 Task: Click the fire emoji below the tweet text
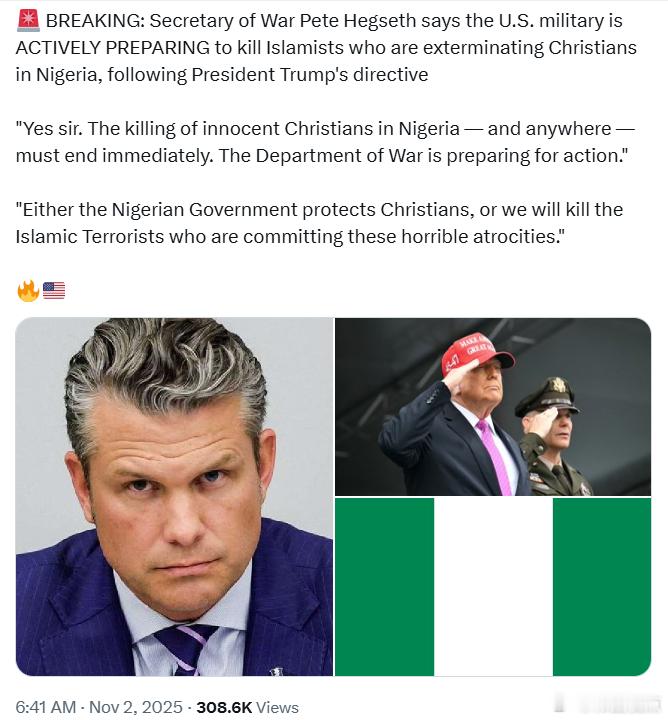coord(28,291)
